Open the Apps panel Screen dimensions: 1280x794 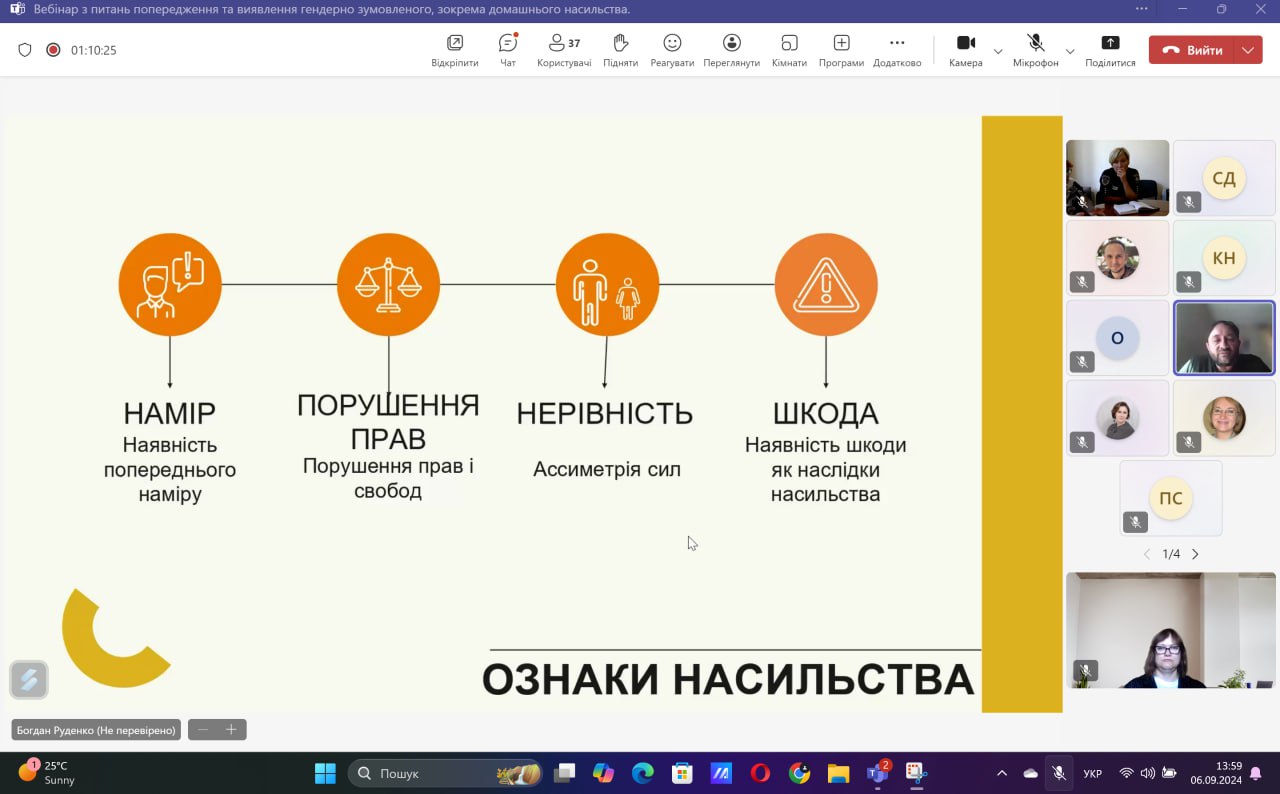click(841, 49)
